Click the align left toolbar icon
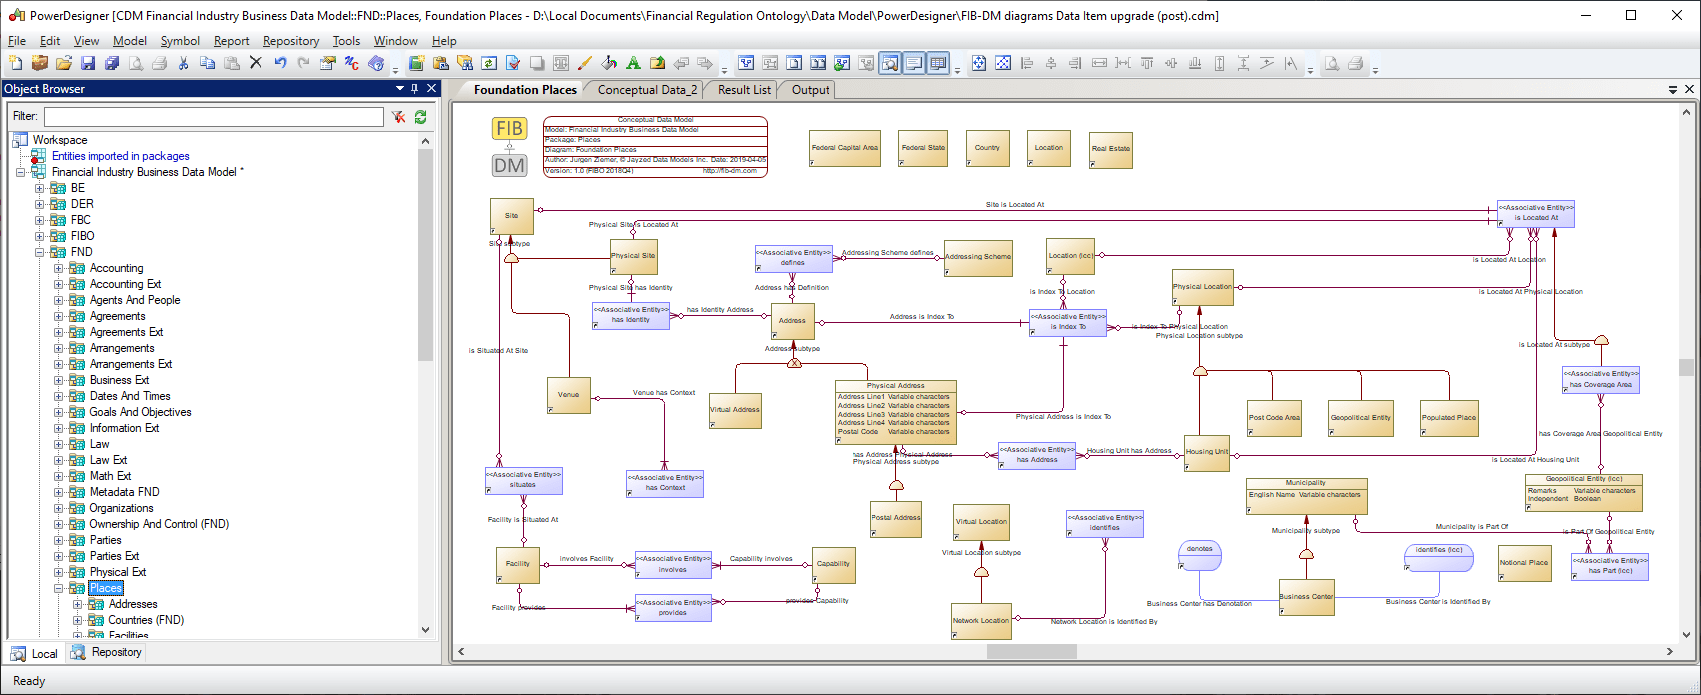The height and width of the screenshot is (695, 1701). click(1027, 63)
